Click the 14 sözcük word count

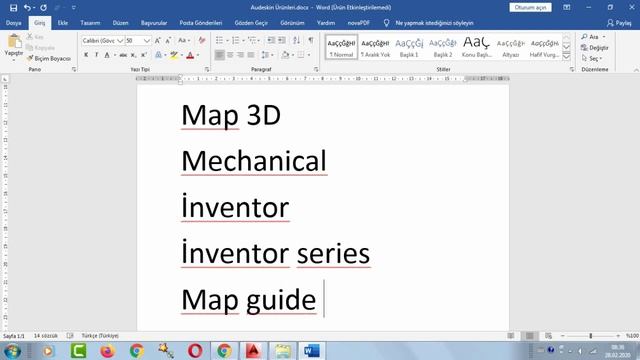[46, 336]
